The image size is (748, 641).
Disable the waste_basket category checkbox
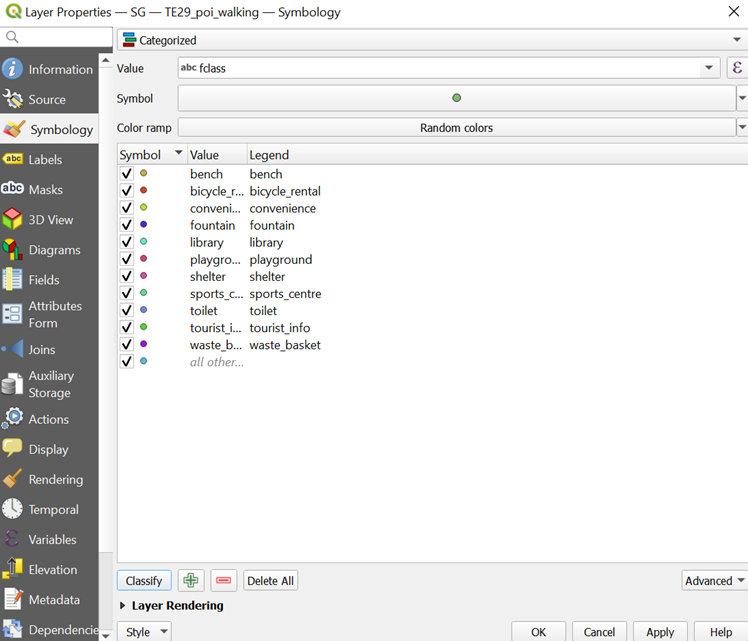point(127,345)
